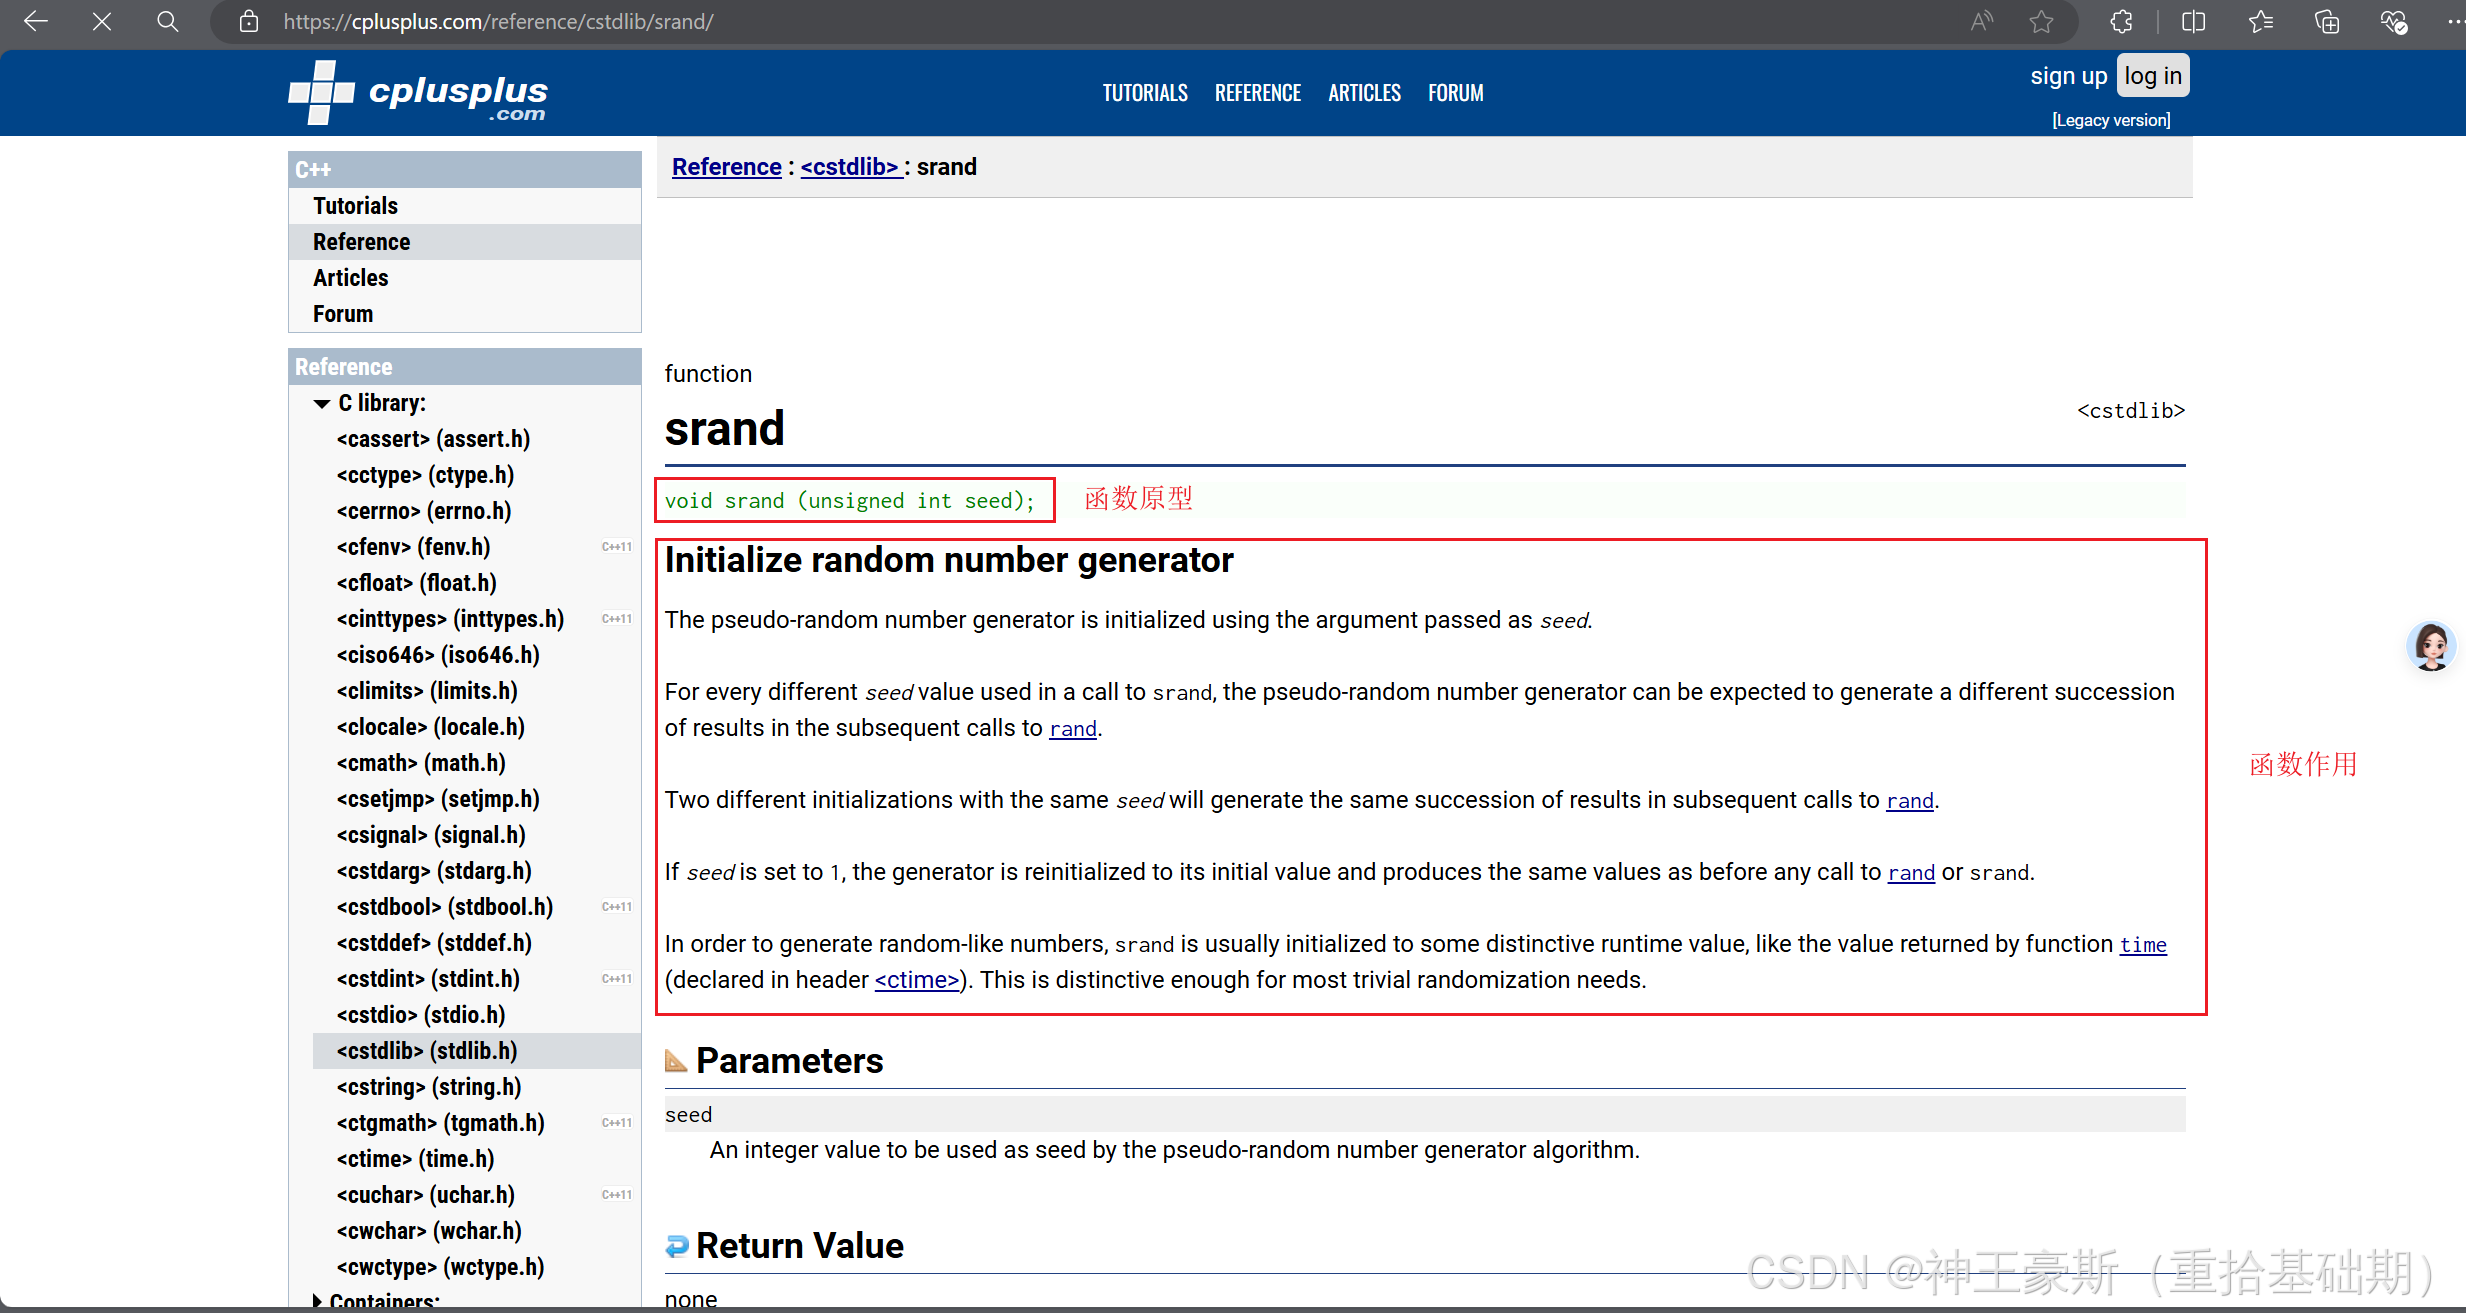This screenshot has width=2466, height=1313.
Task: Click the Read aloud icon in the address bar
Action: [x=1981, y=21]
